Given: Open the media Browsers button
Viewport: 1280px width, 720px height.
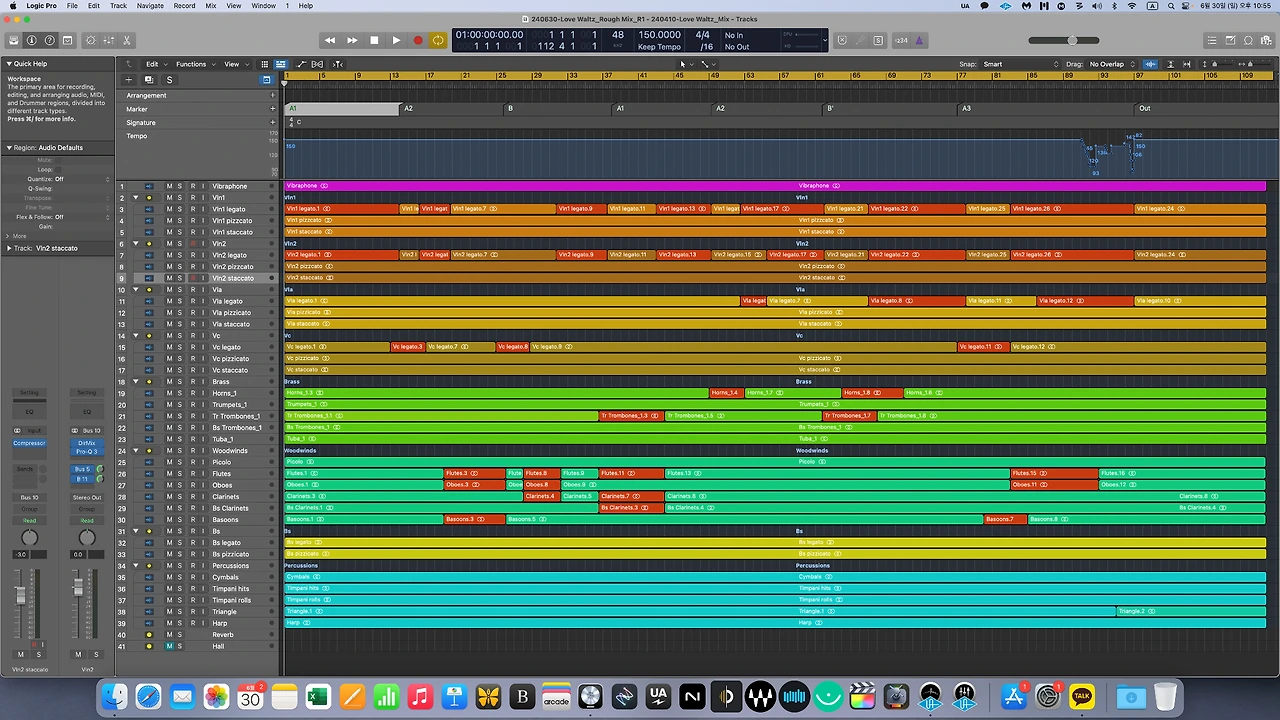Looking at the screenshot, I should 1266,40.
